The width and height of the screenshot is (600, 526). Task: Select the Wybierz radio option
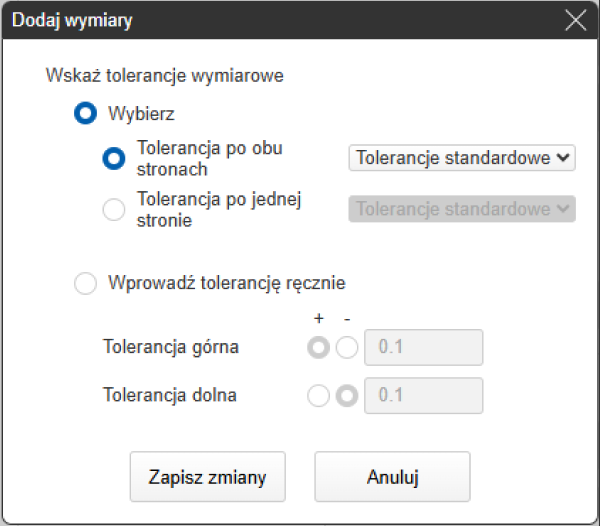tap(86, 114)
